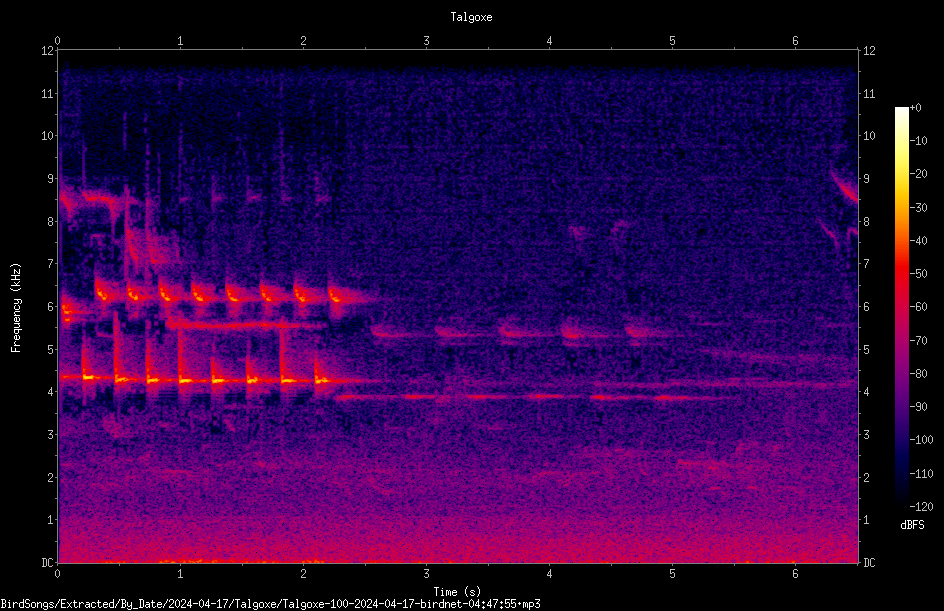Click the -120 label on color scale
Screen dimensions: 944x611
pos(921,507)
